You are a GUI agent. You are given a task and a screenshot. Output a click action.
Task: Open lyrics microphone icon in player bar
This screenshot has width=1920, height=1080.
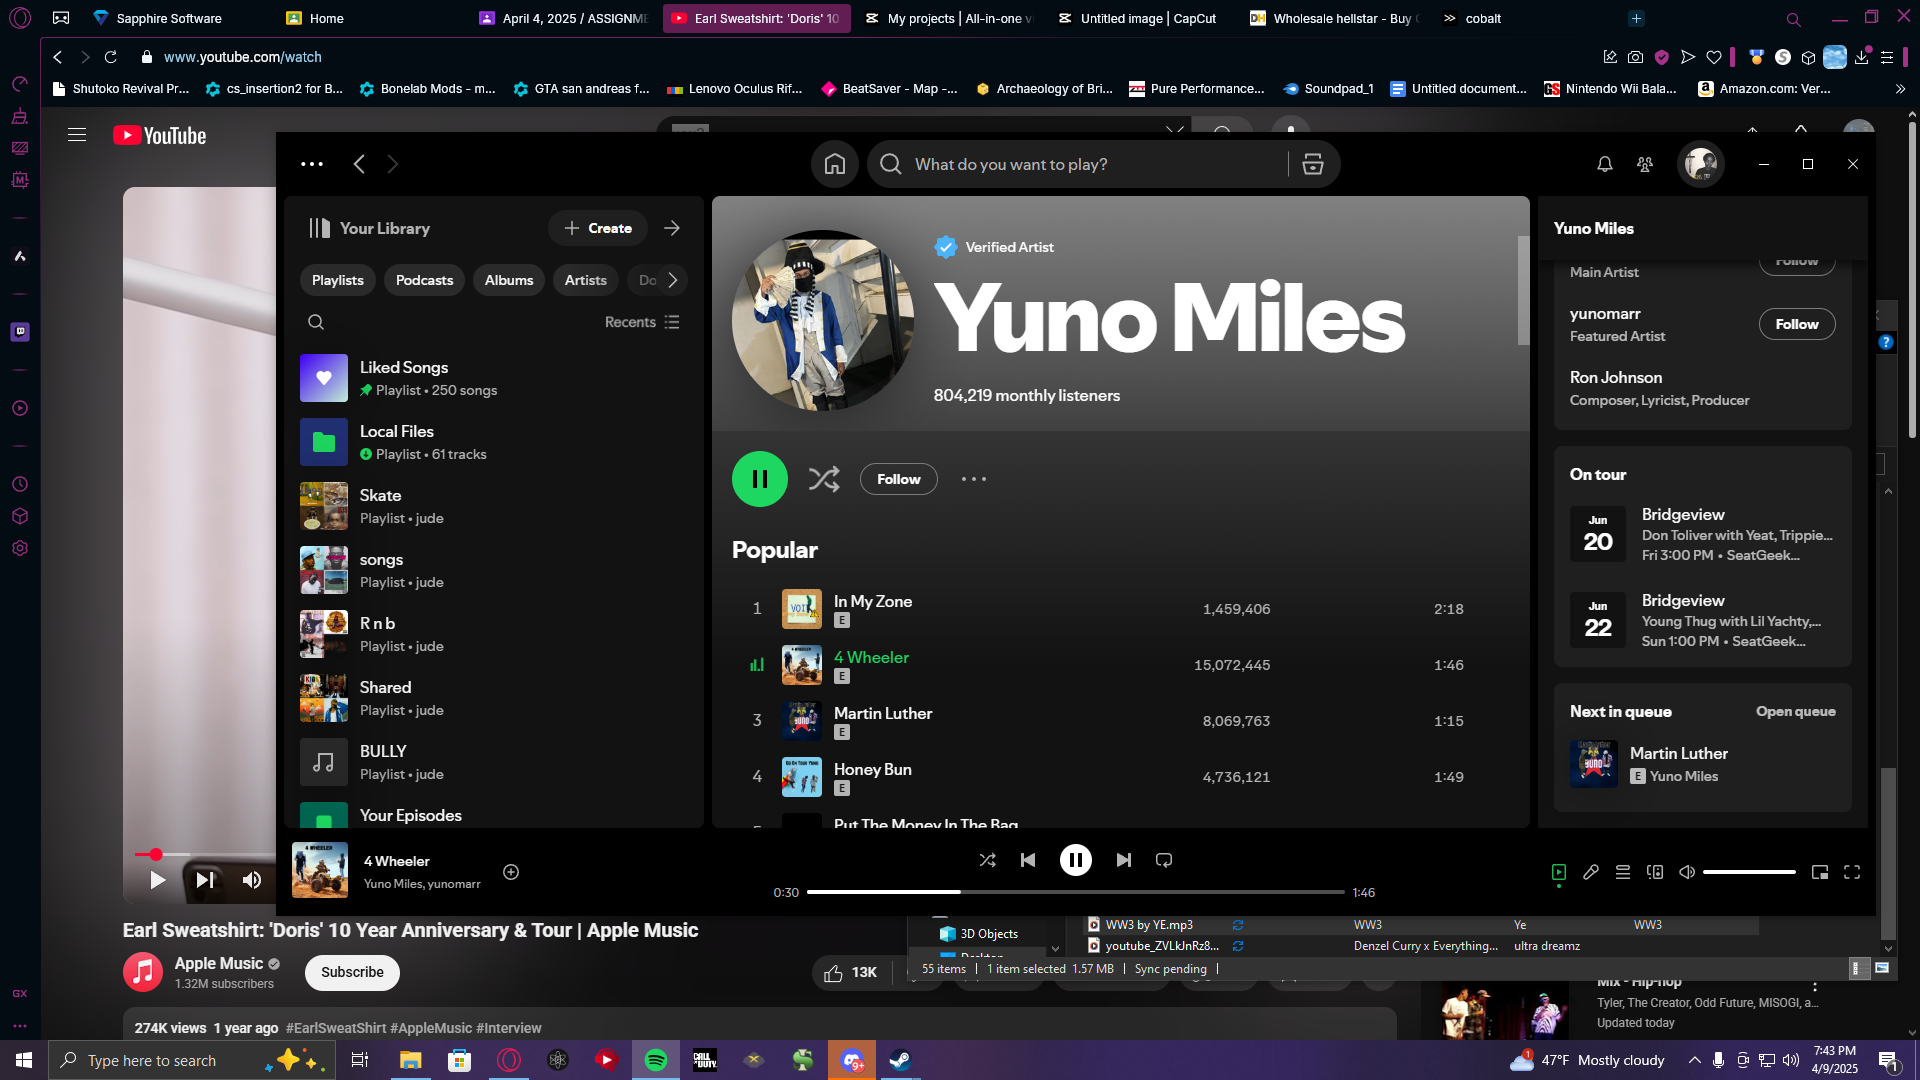point(1591,872)
